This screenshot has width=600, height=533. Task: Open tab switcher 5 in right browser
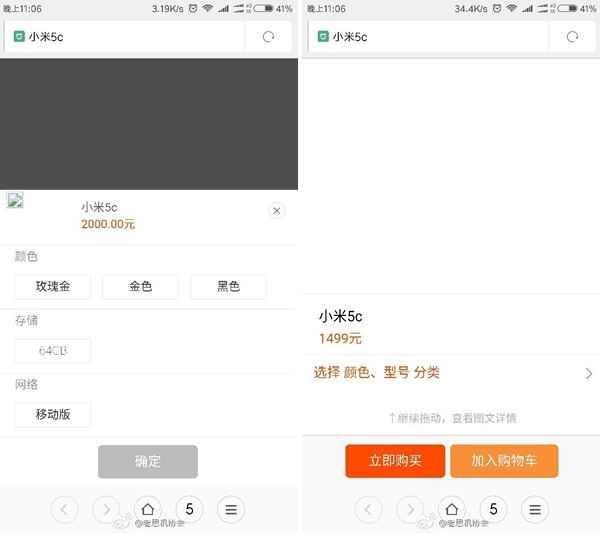click(494, 509)
